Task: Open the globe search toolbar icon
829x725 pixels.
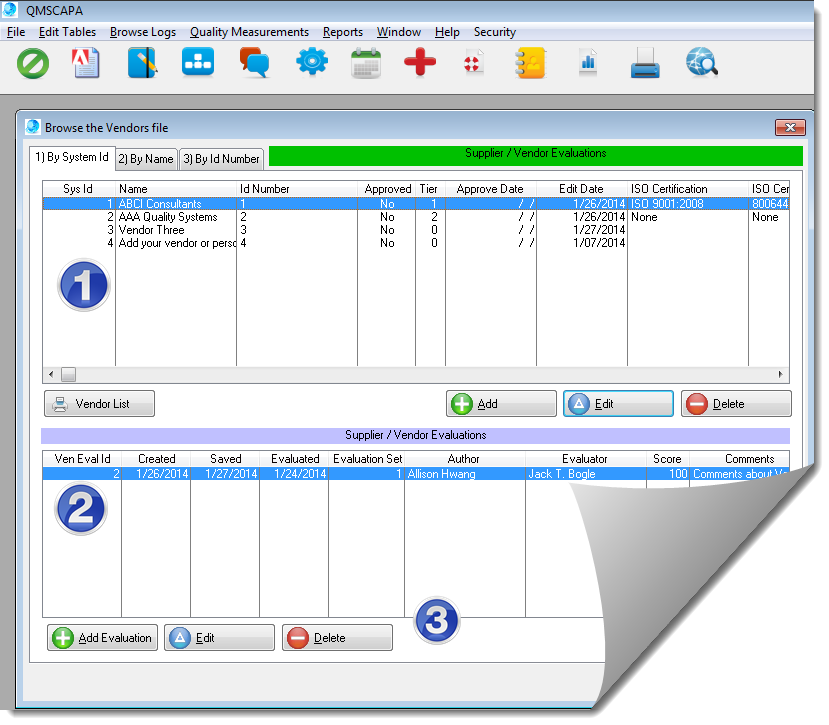Action: [701, 64]
